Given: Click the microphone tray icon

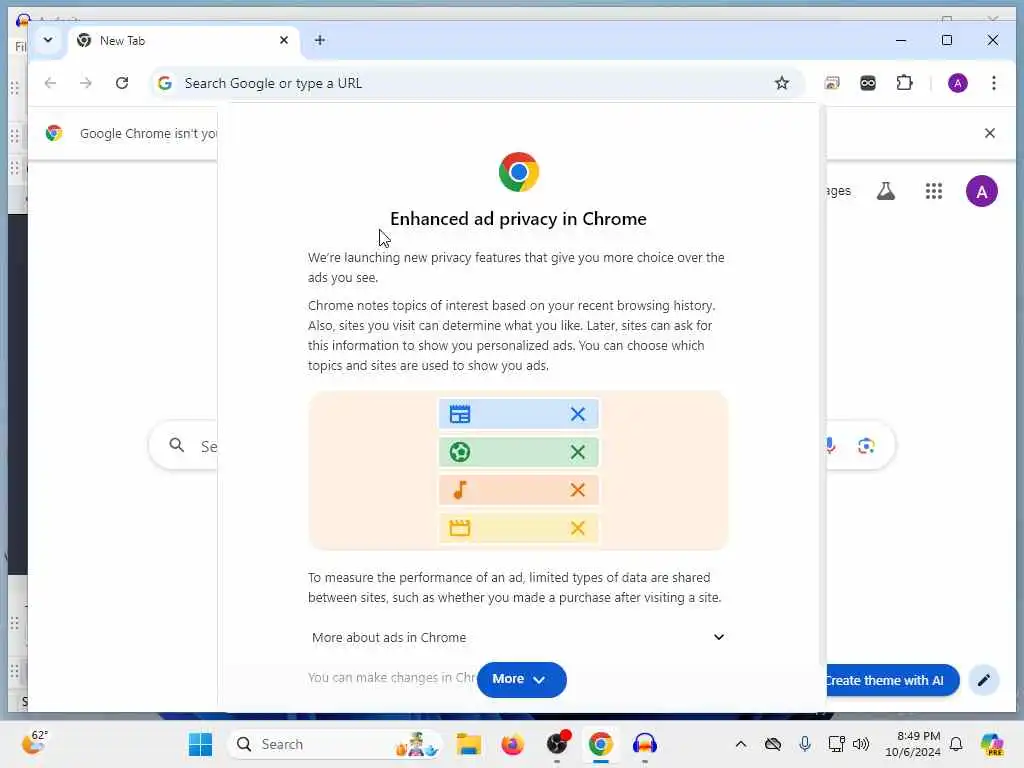Looking at the screenshot, I should pos(805,744).
